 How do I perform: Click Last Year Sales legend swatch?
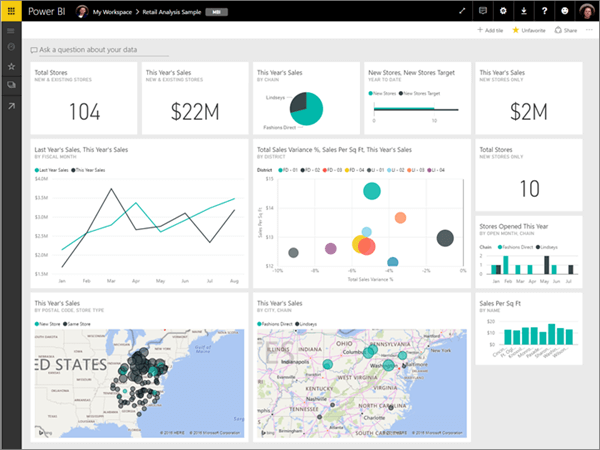point(37,170)
